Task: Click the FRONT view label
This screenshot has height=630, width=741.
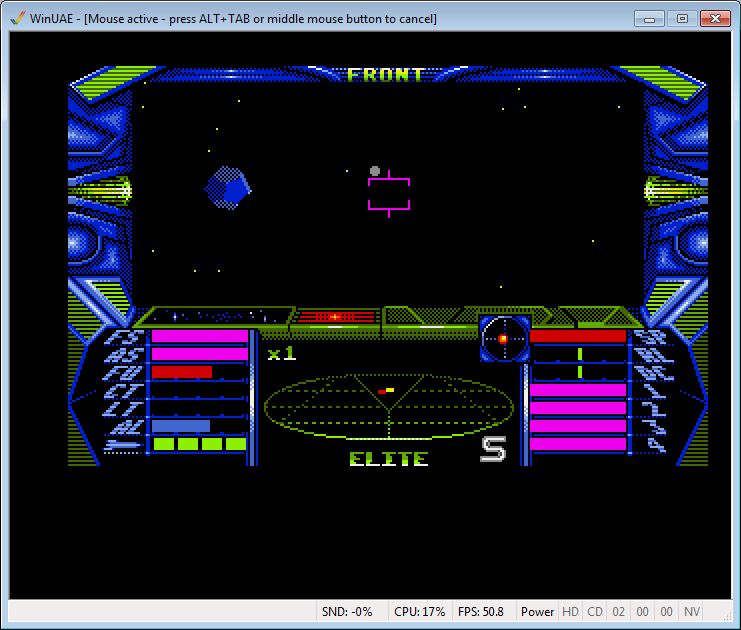Action: (x=385, y=75)
